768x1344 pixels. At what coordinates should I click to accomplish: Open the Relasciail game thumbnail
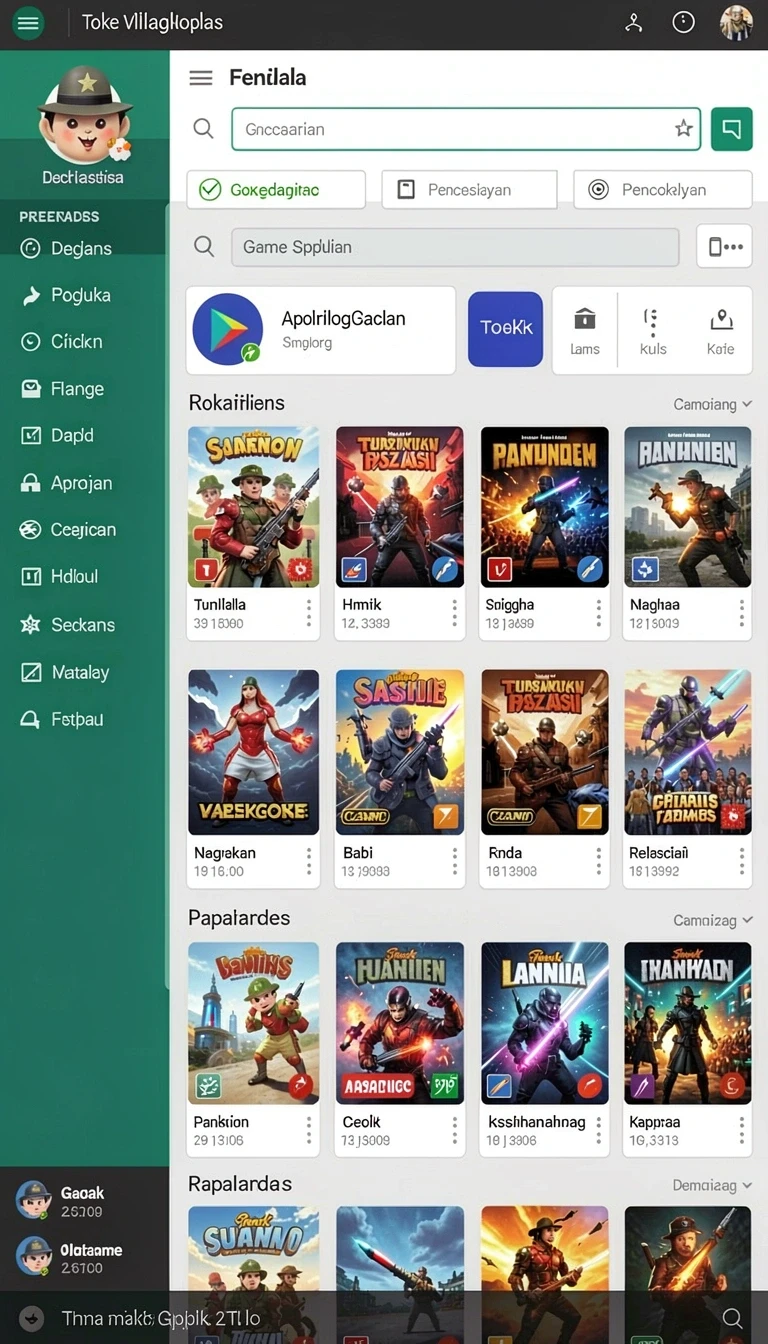688,753
